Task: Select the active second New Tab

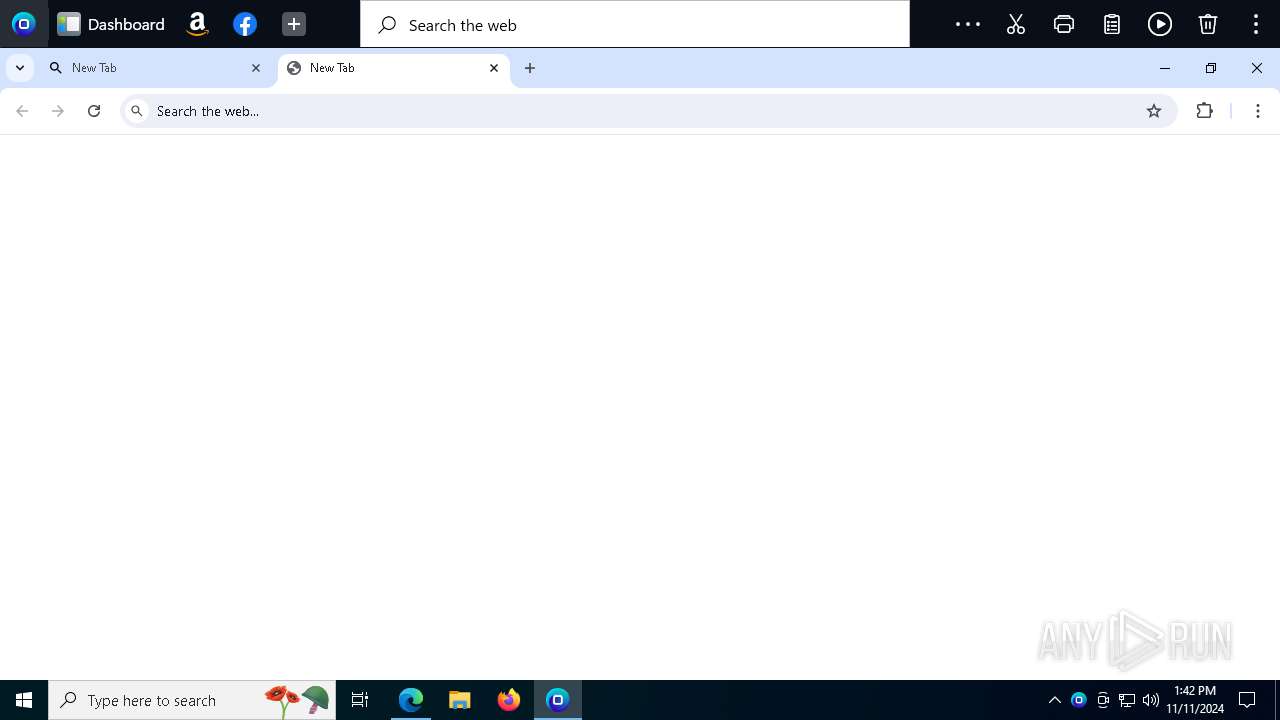Action: [394, 68]
